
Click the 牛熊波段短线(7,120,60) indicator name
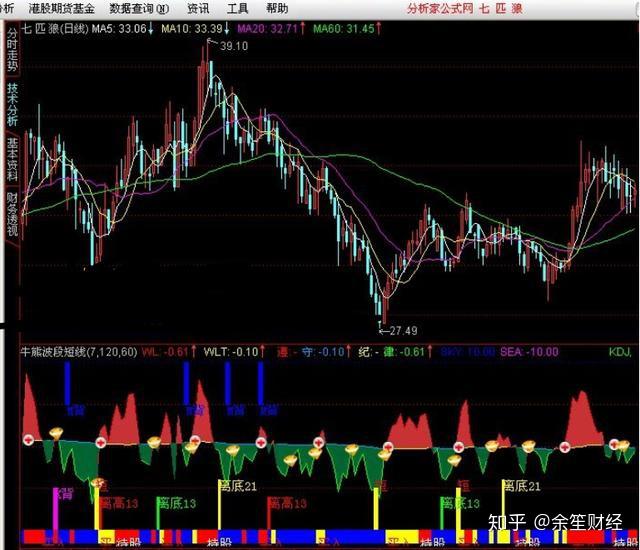[x=78, y=352]
